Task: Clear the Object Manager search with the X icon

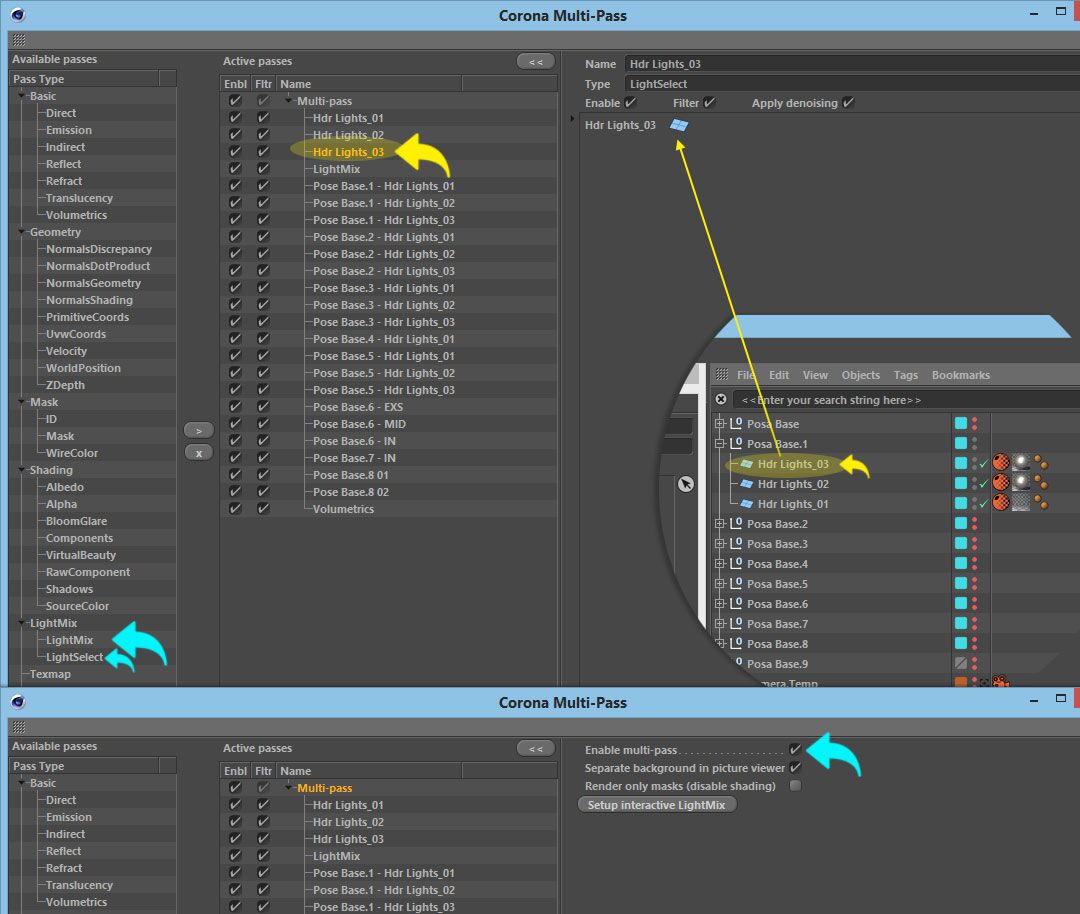Action: pyautogui.click(x=721, y=399)
